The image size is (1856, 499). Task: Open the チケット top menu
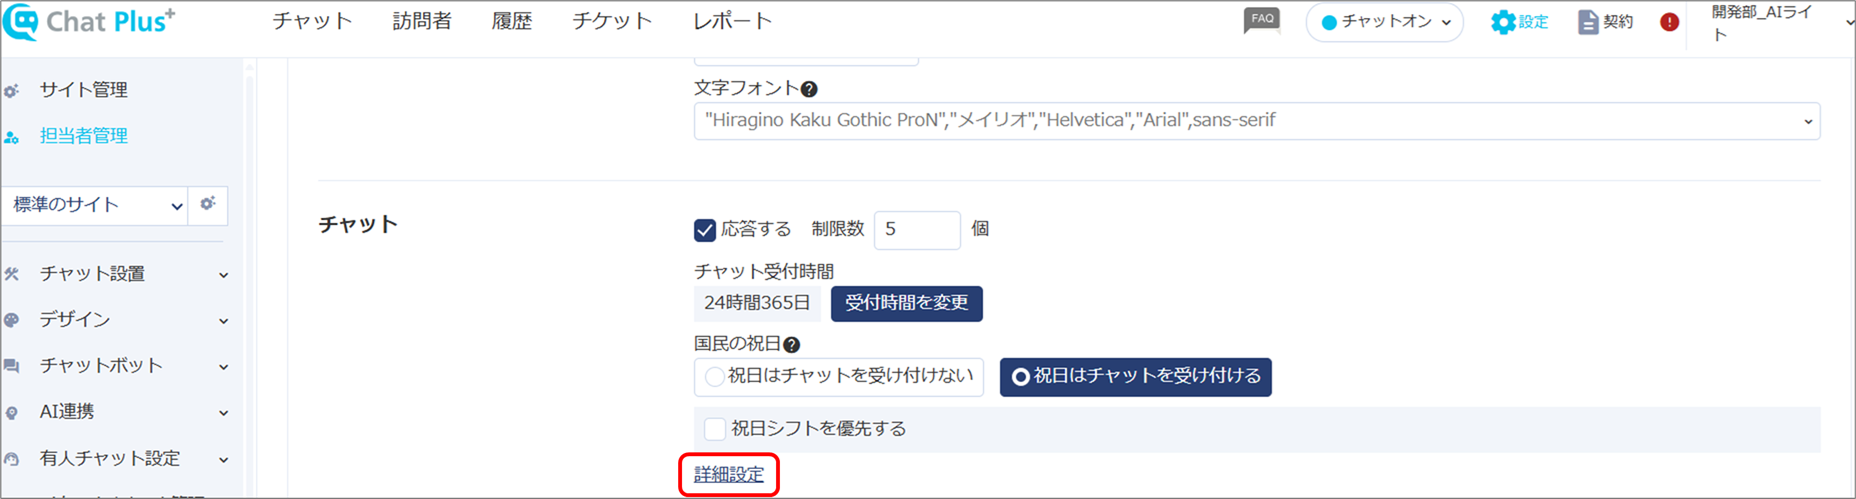click(x=612, y=21)
